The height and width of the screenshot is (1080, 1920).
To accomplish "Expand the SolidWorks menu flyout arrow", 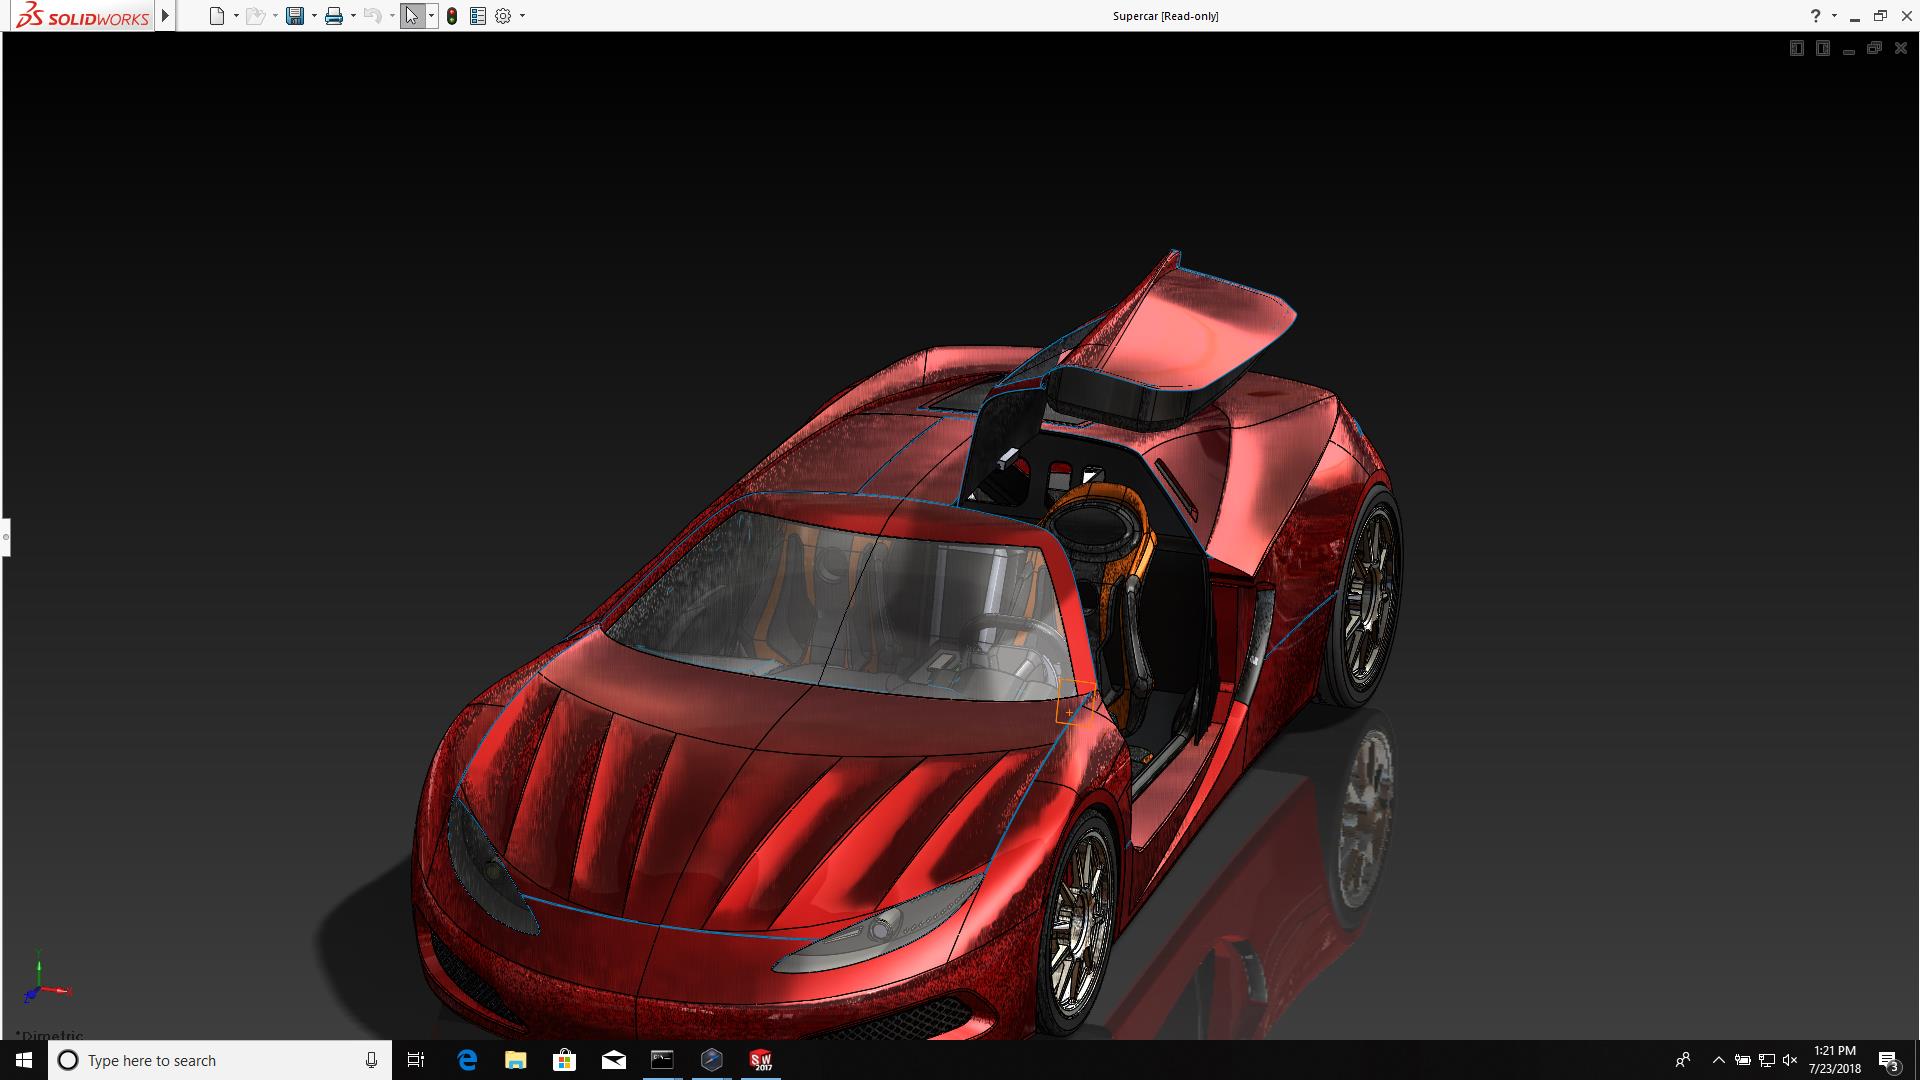I will pos(165,16).
